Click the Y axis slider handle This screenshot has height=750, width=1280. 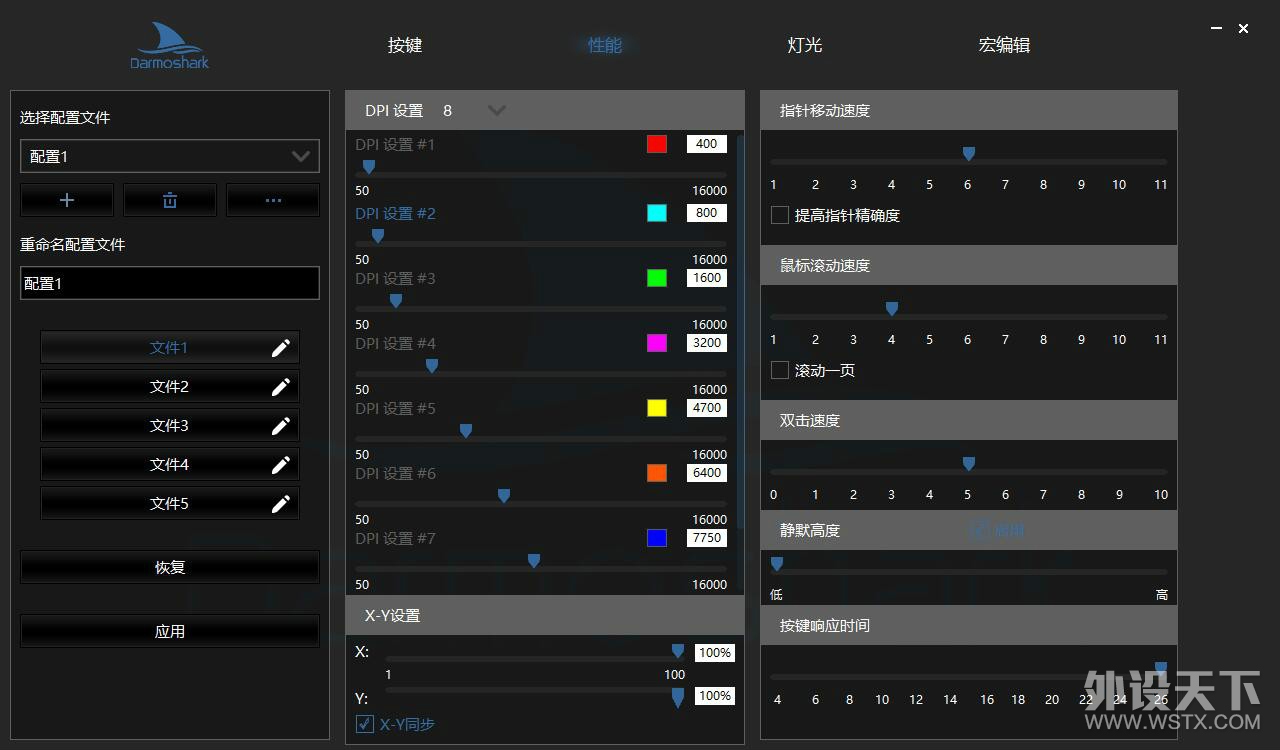click(678, 698)
